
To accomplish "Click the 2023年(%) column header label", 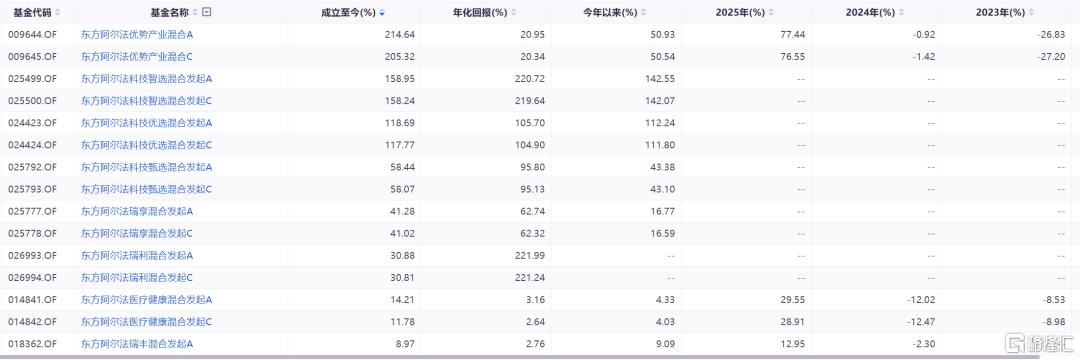I will 1001,12.
